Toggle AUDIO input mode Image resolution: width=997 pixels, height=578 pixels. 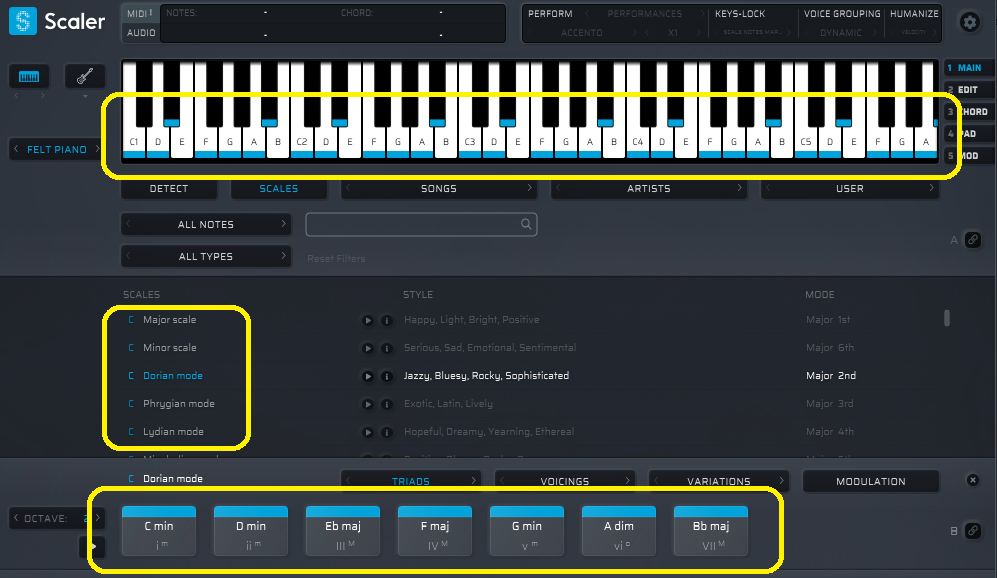pos(140,32)
